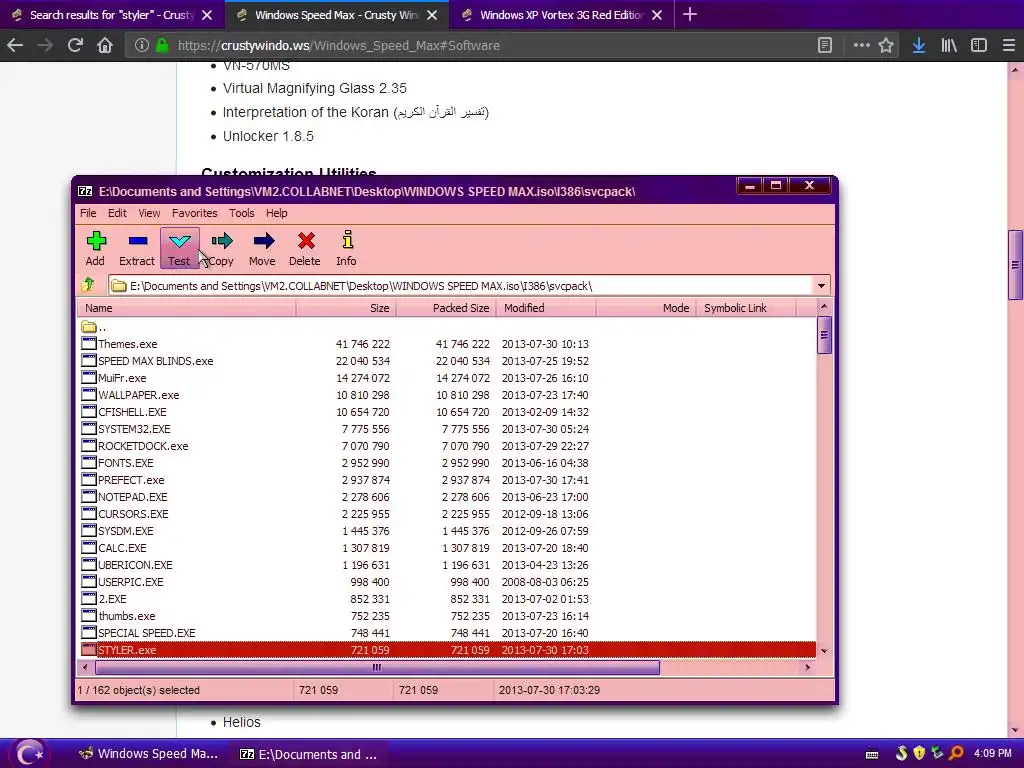Switch to the Search results for styler tab

pyautogui.click(x=112, y=14)
